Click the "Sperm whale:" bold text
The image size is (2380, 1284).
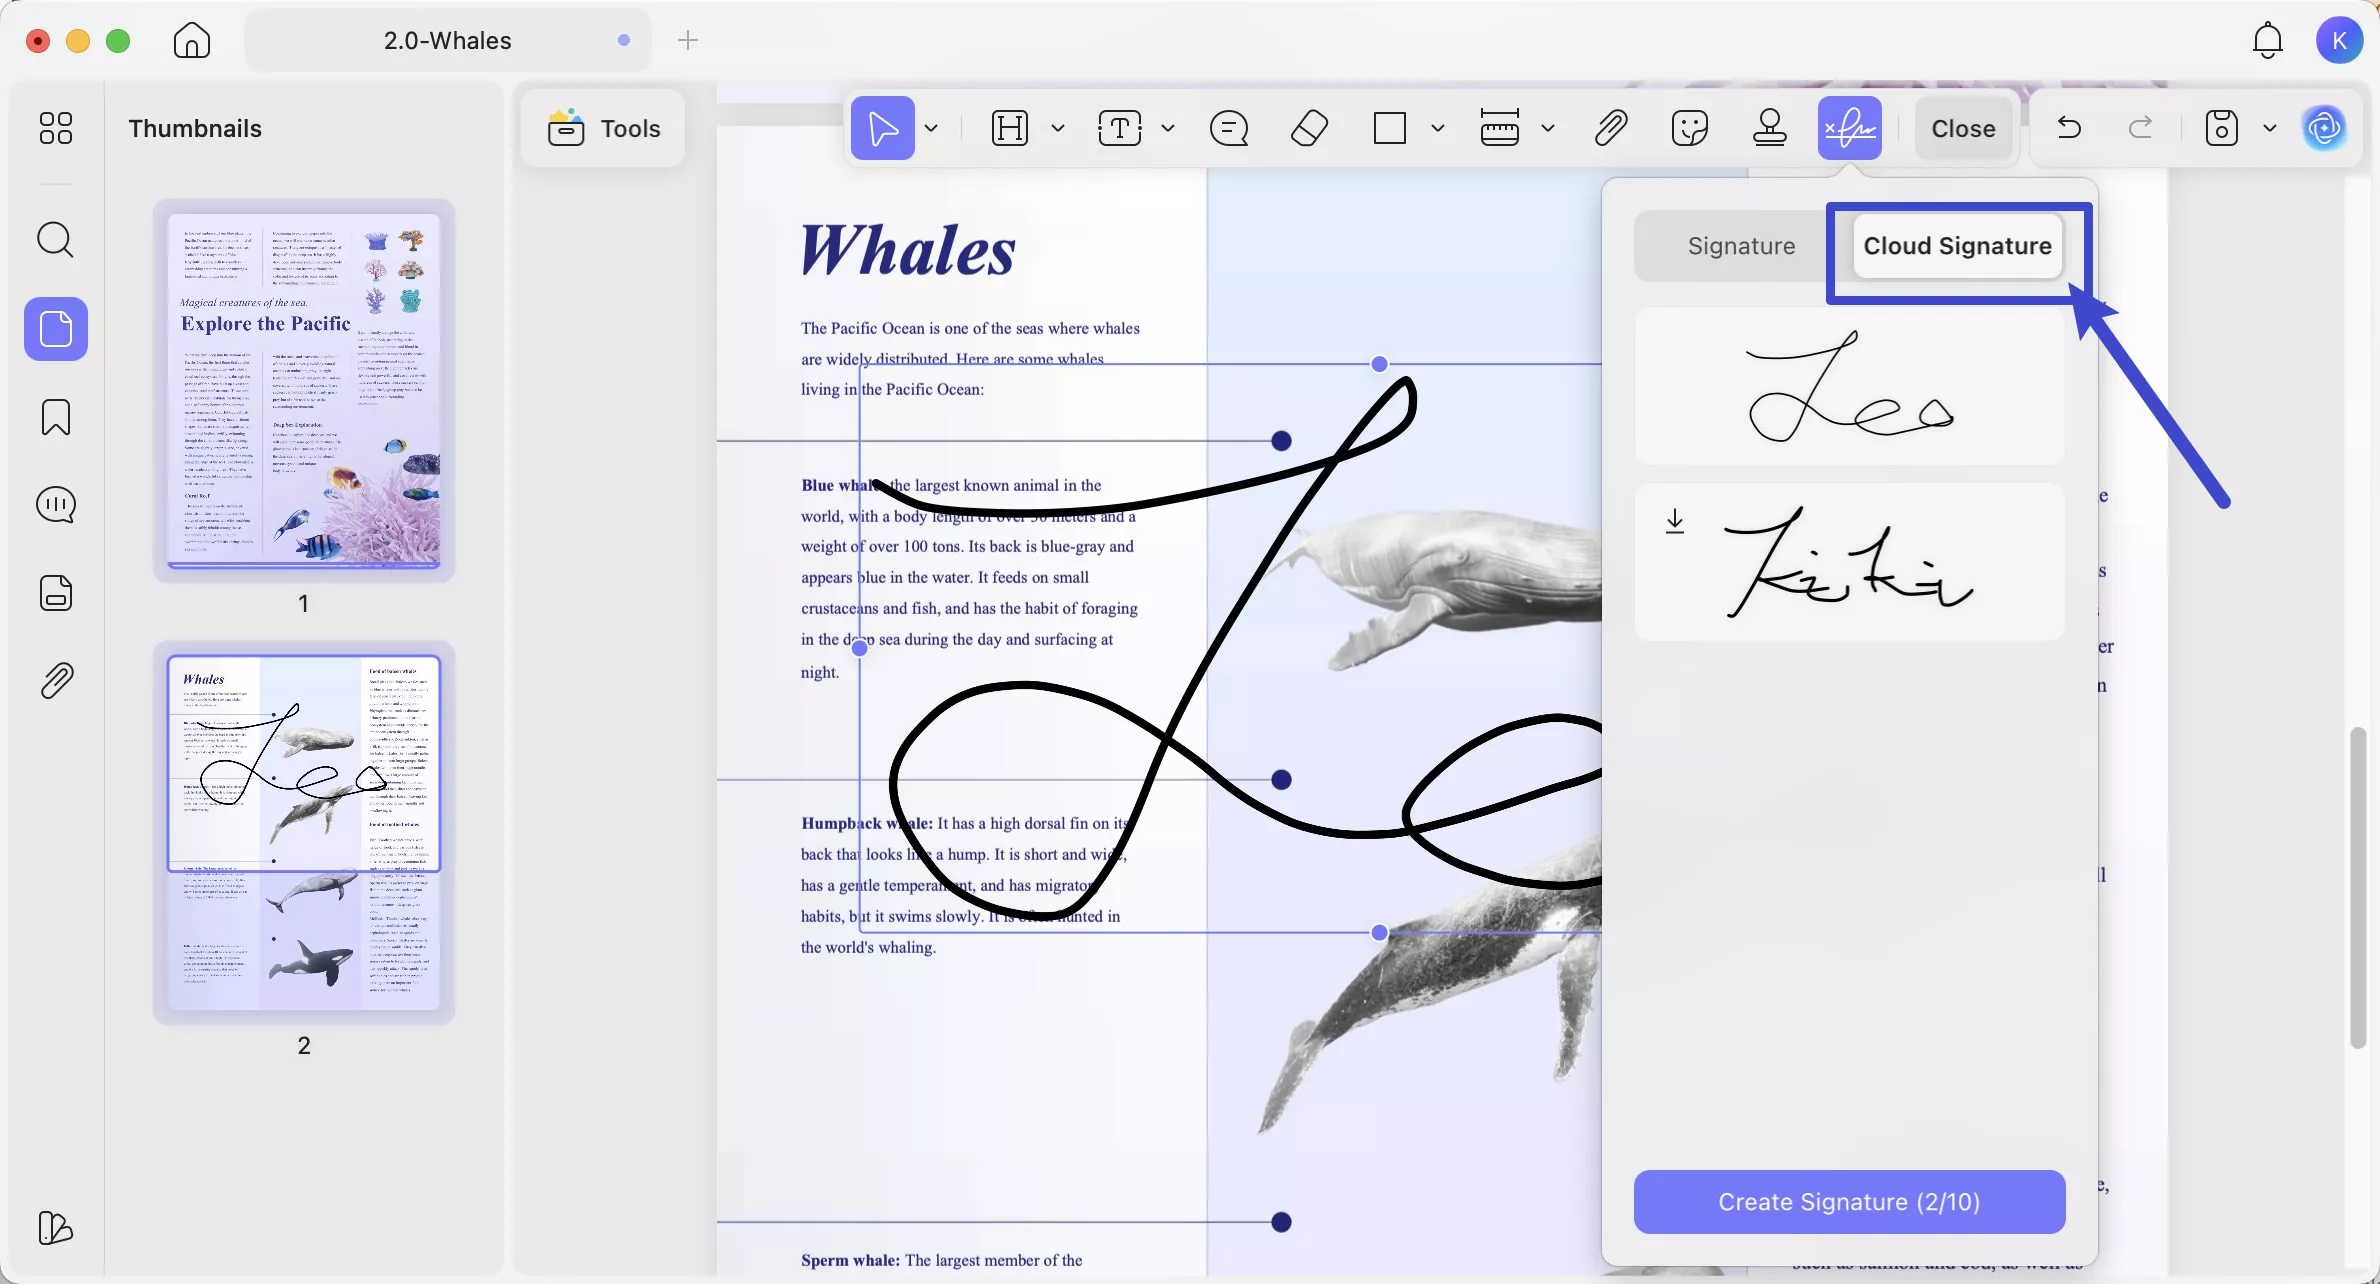click(850, 1260)
